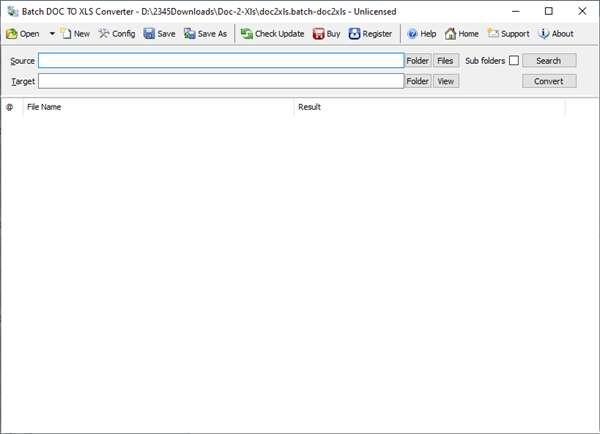Expand the Open dropdown arrow
This screenshot has width=600, height=434.
click(x=52, y=34)
